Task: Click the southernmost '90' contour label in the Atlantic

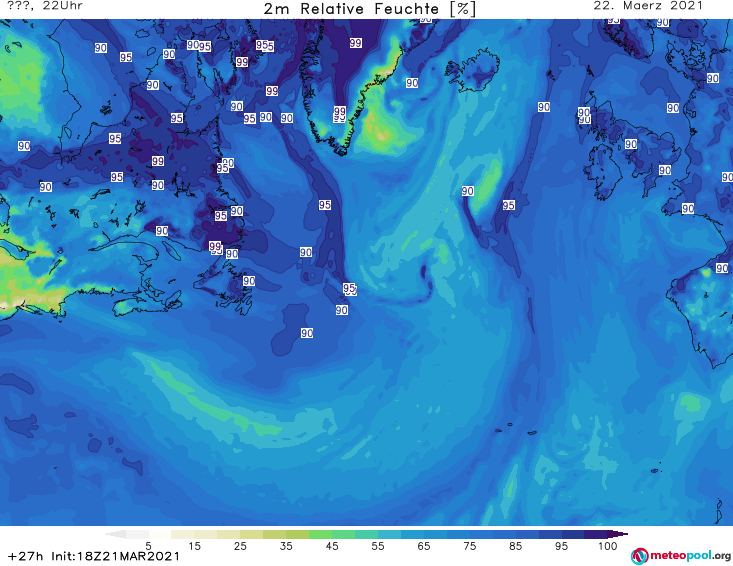Action: [307, 333]
